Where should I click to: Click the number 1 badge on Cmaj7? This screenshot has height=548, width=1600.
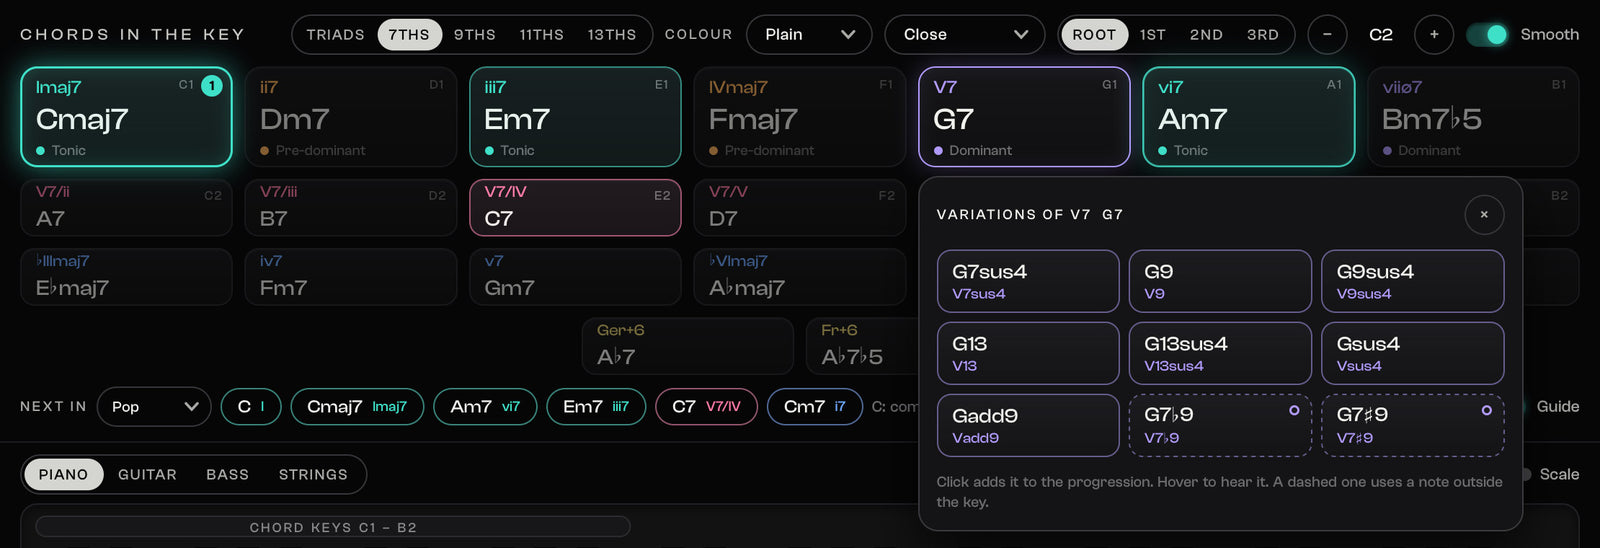pos(212,86)
